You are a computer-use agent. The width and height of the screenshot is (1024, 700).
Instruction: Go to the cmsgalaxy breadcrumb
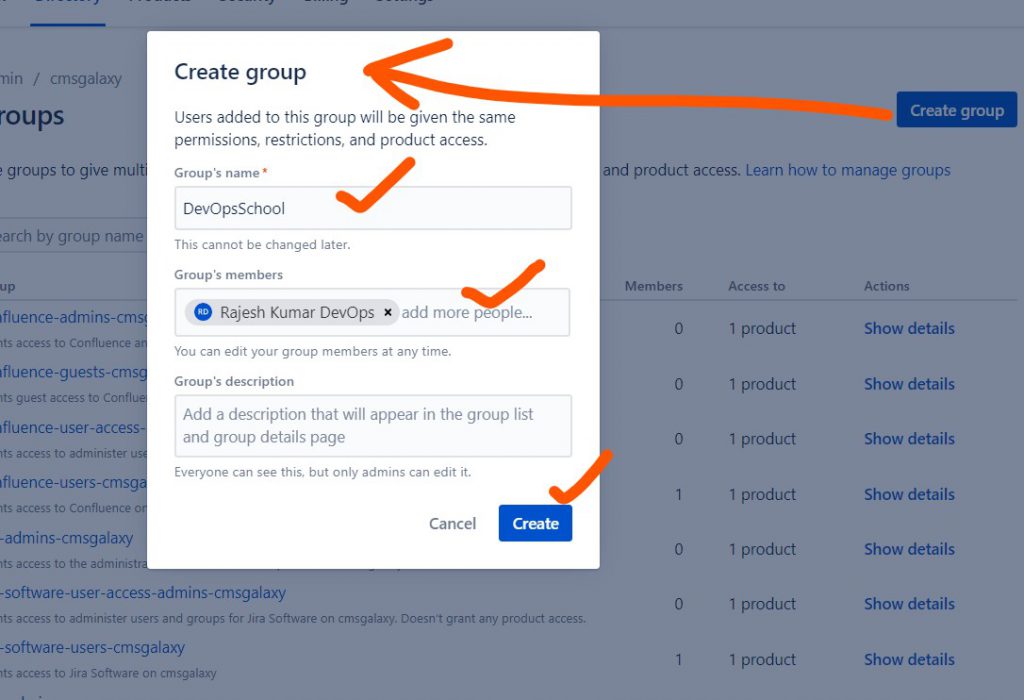87,77
